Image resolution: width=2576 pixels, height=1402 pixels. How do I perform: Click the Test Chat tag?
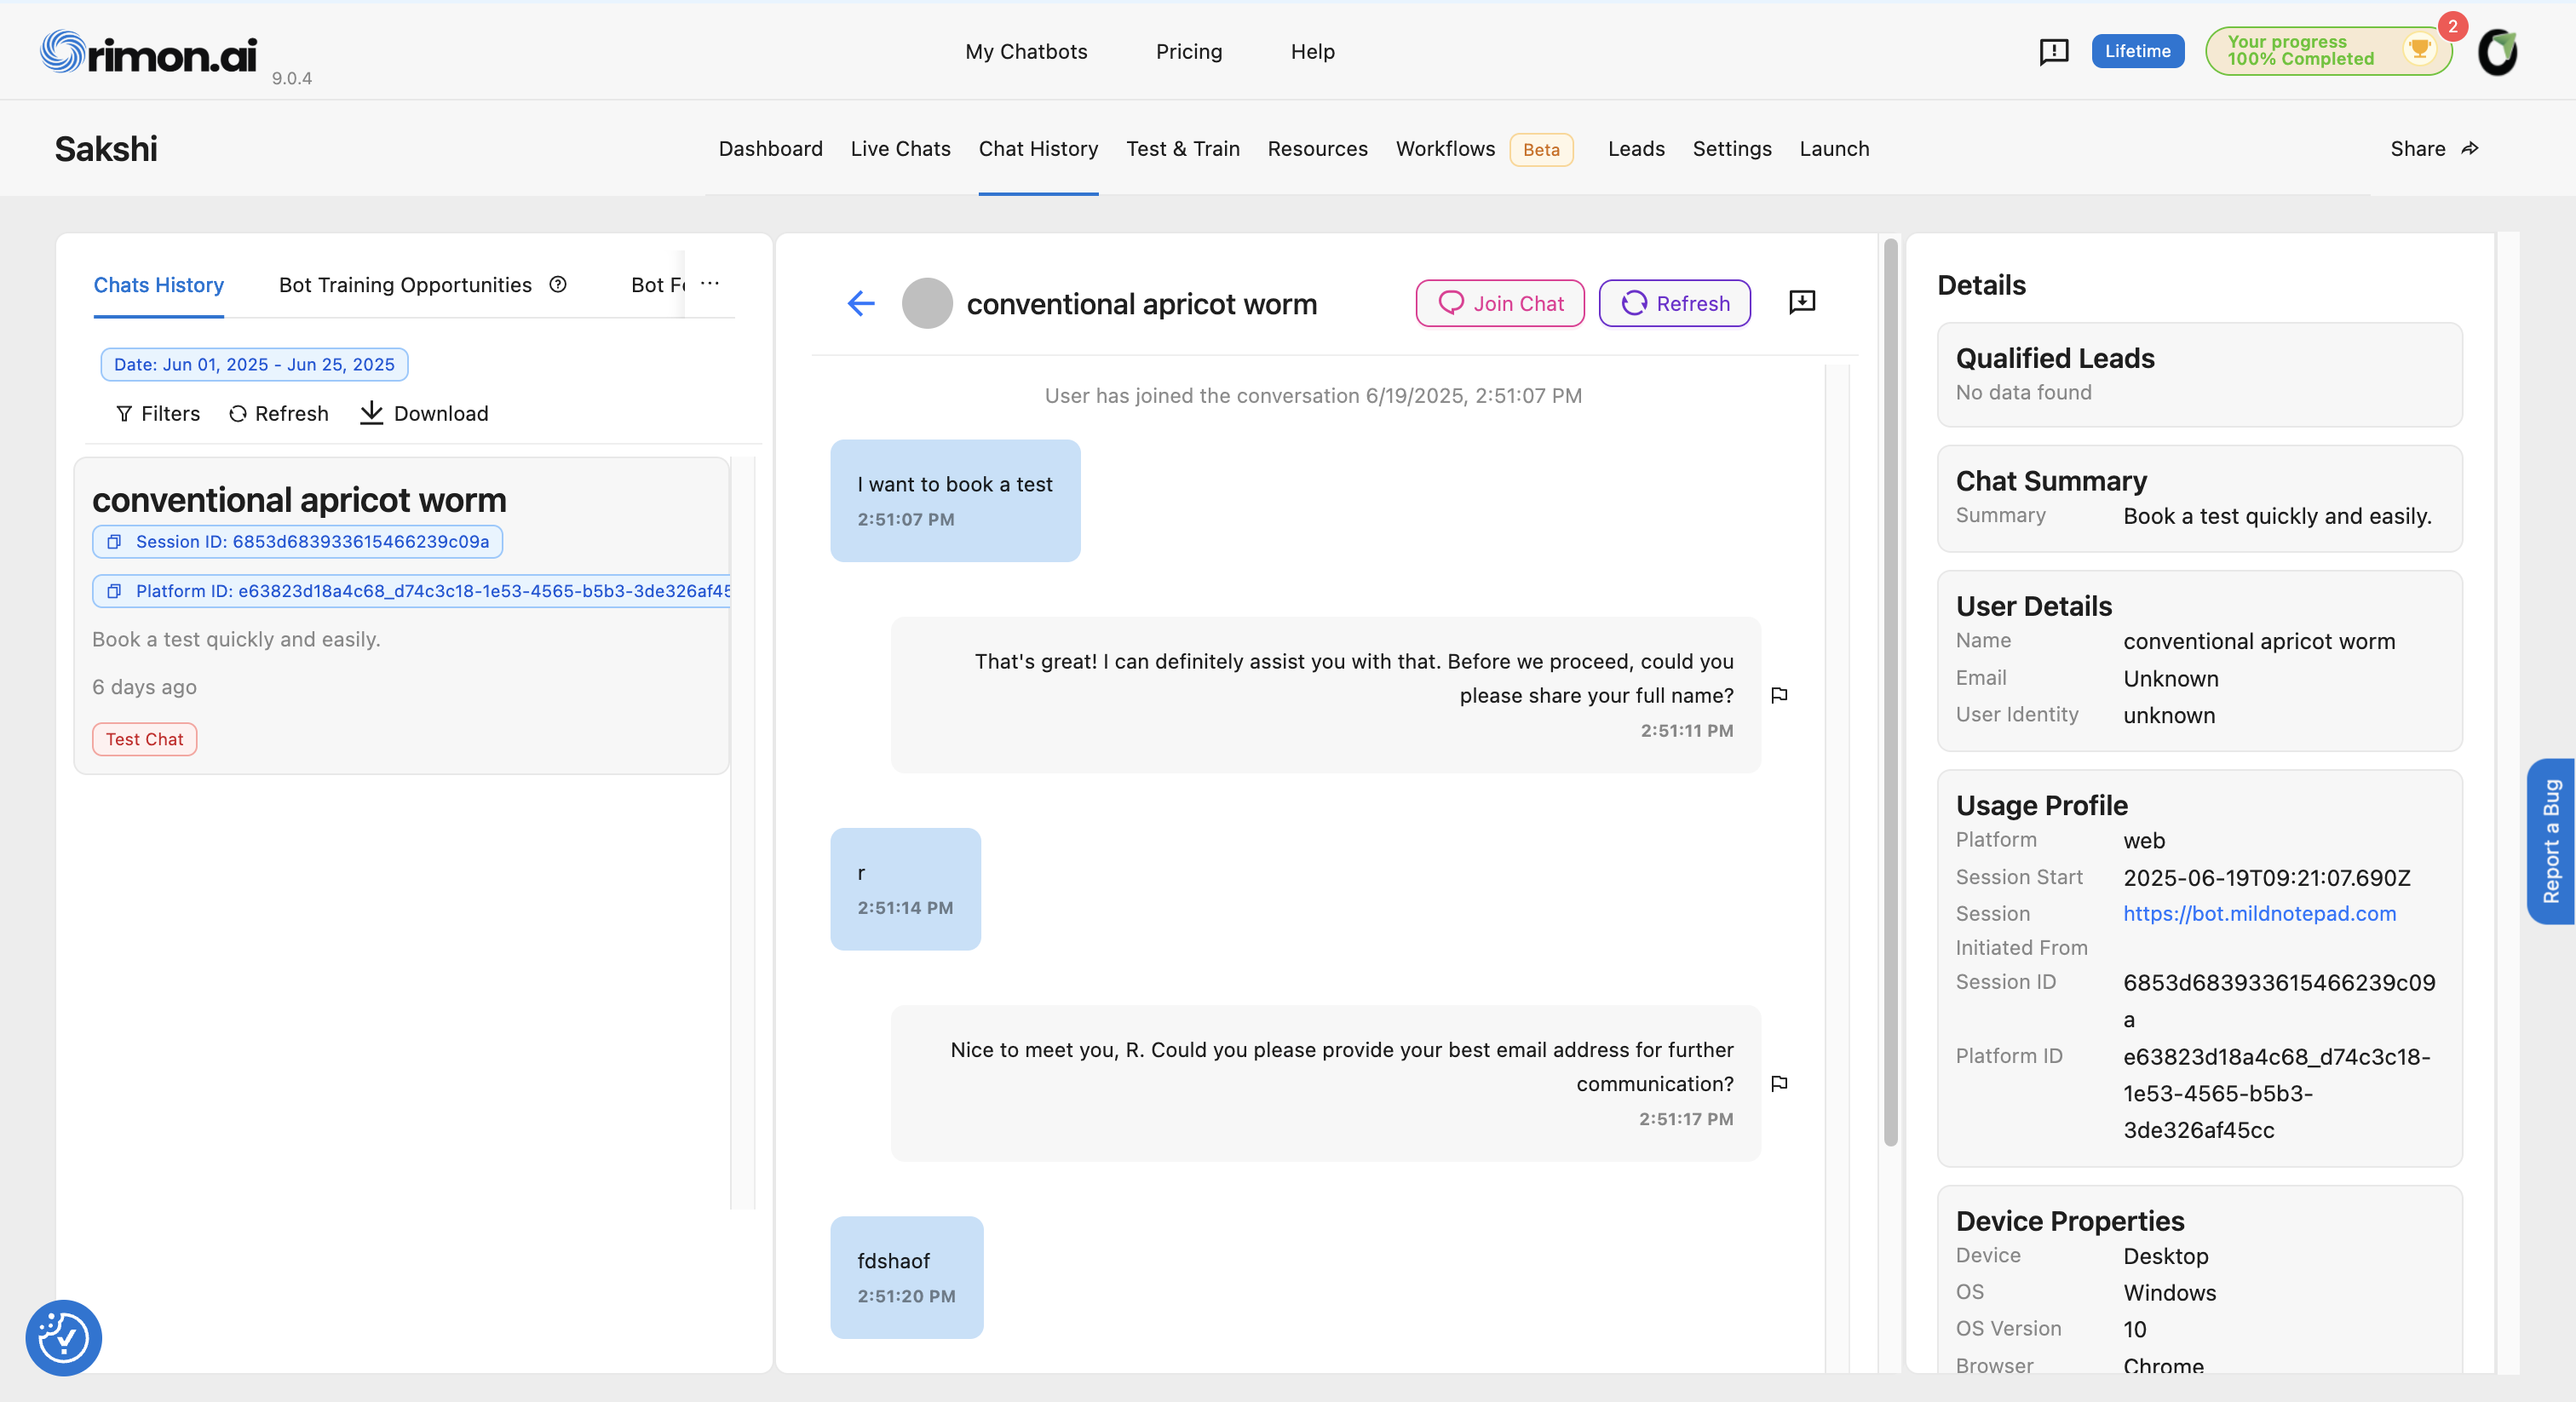144,739
